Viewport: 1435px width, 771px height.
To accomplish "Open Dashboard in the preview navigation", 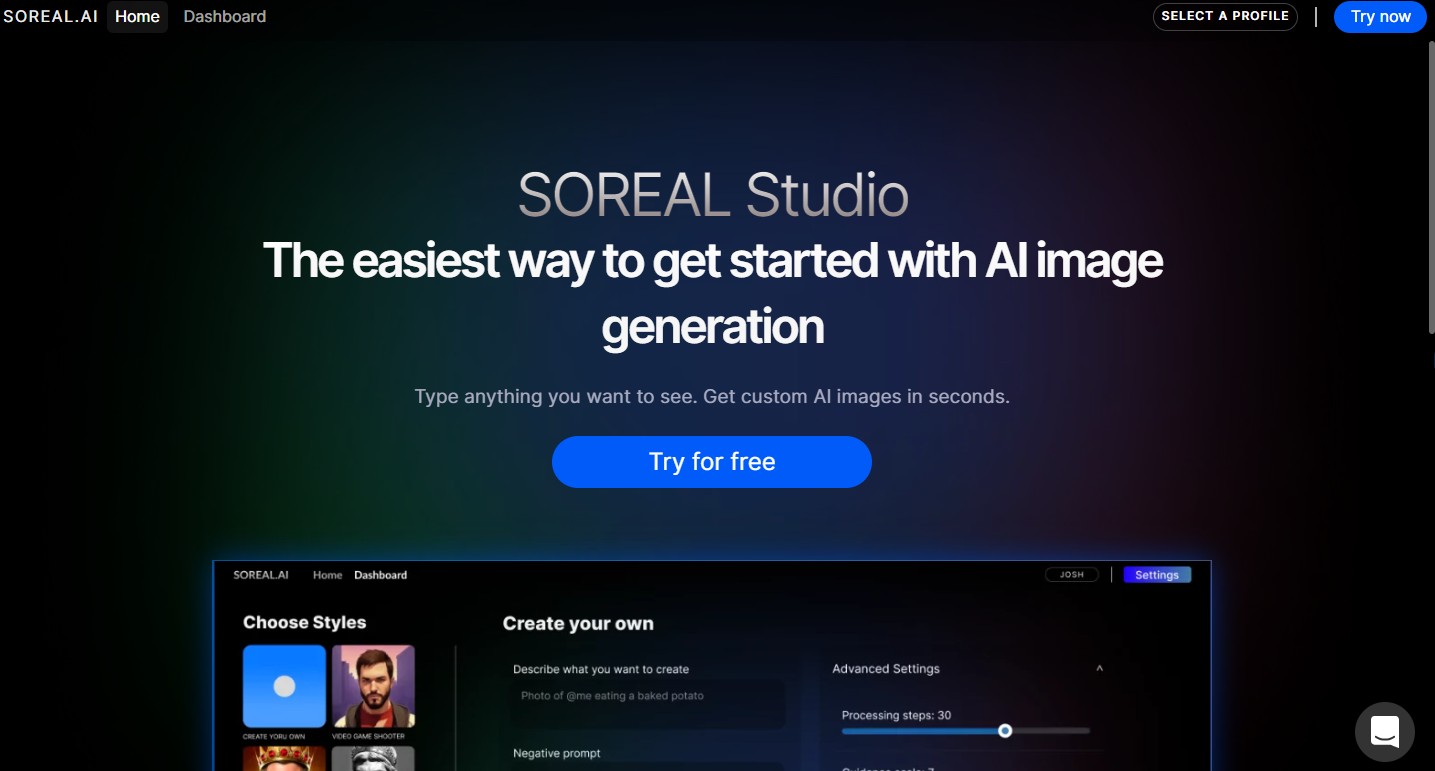I will click(x=381, y=575).
